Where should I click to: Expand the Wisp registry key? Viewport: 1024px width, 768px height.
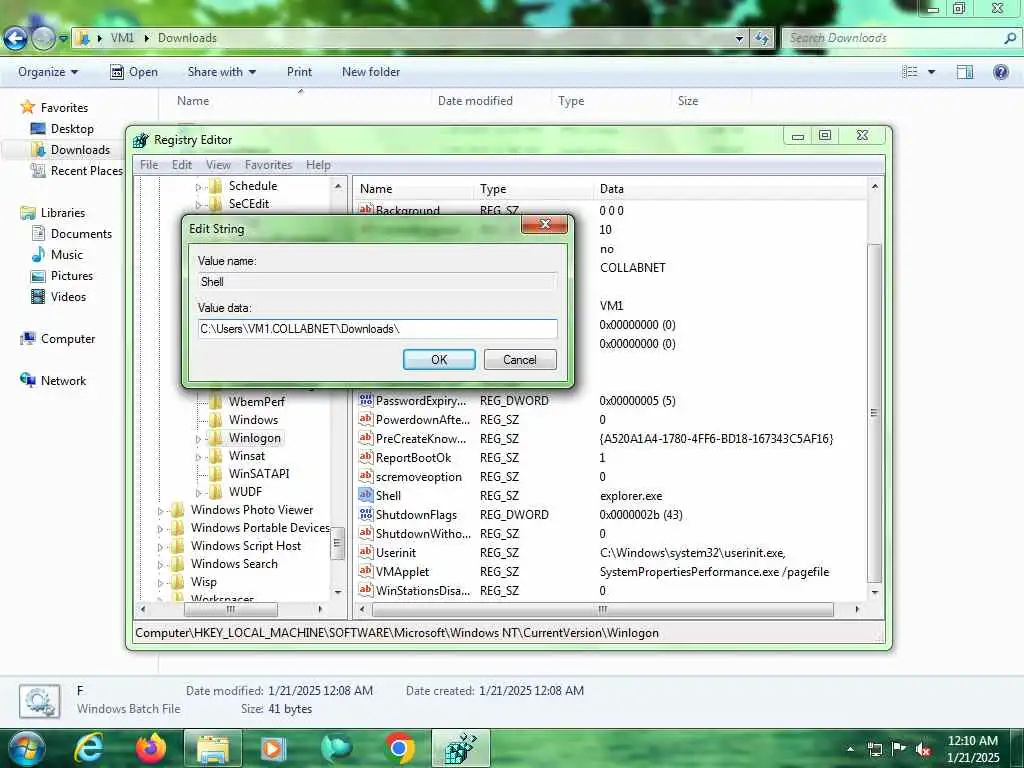[x=161, y=583]
